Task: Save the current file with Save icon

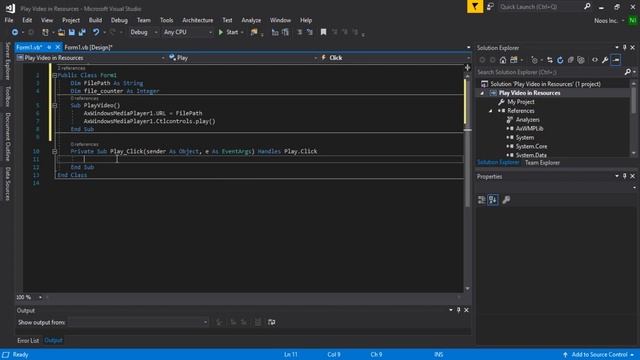Action: pos(72,32)
